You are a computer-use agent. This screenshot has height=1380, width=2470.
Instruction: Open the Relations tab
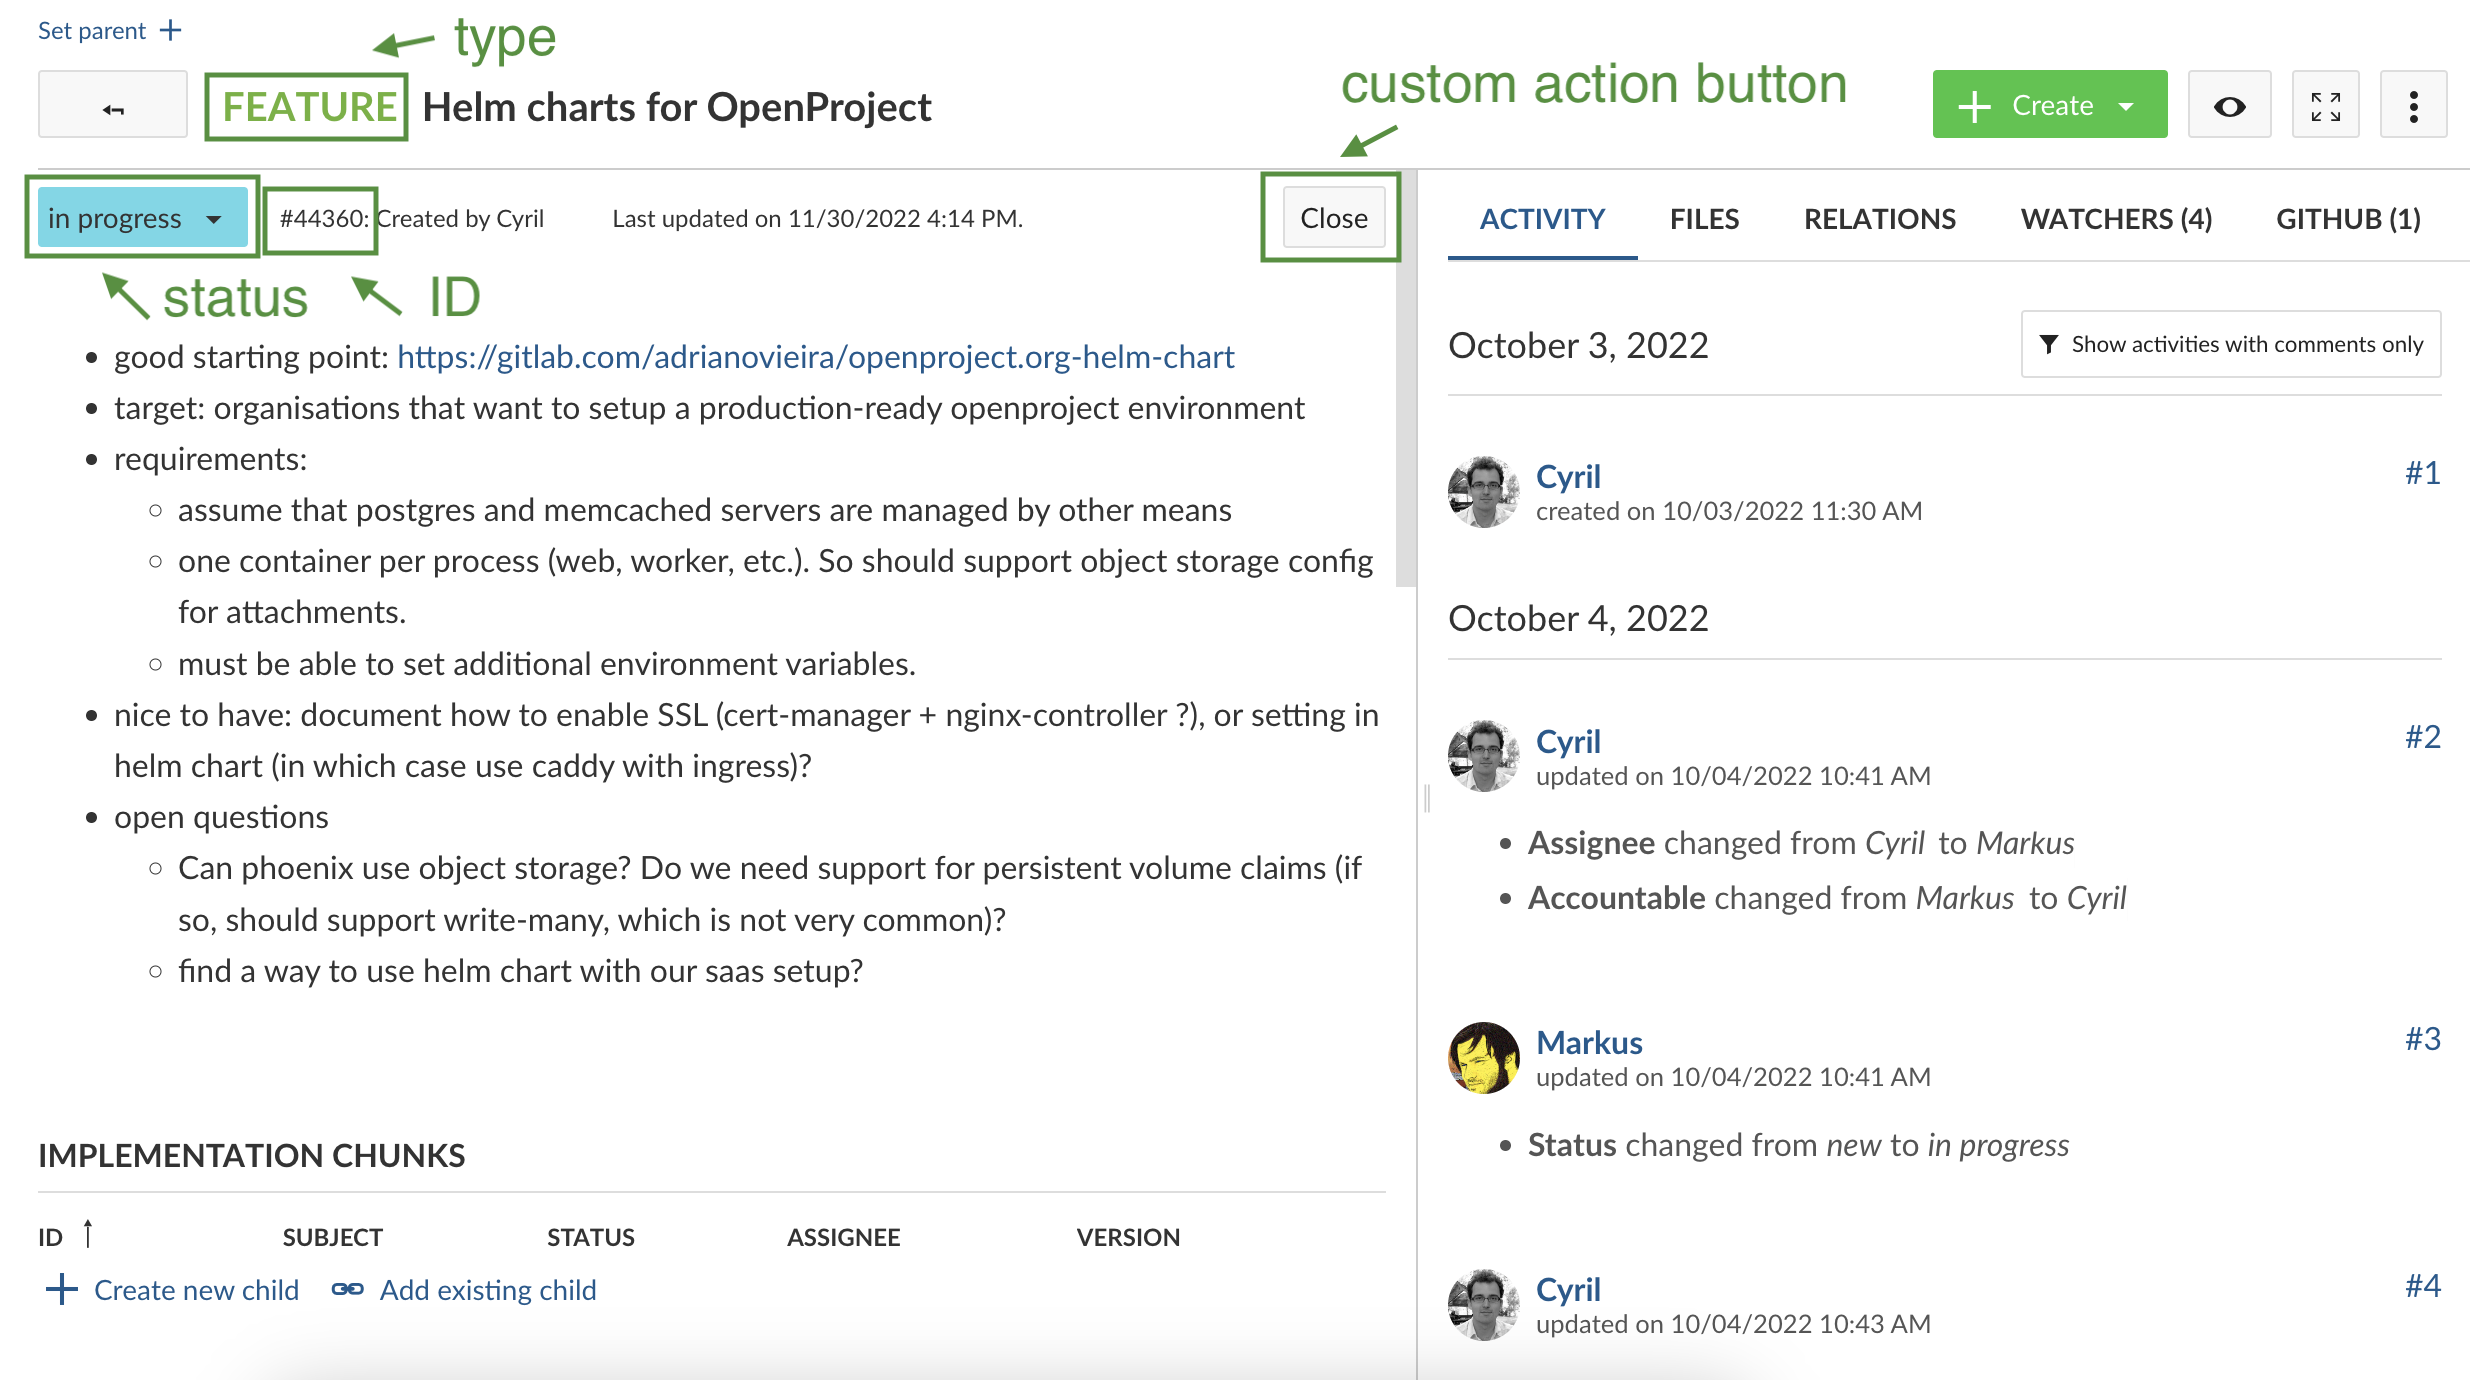tap(1879, 219)
